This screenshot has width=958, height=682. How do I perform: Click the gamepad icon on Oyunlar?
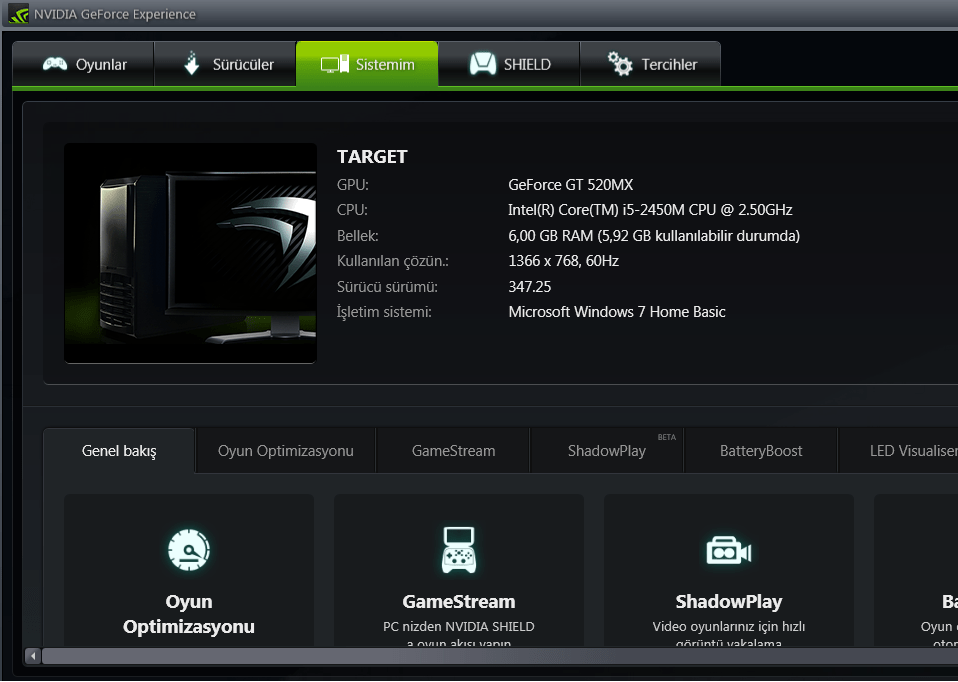coord(55,64)
